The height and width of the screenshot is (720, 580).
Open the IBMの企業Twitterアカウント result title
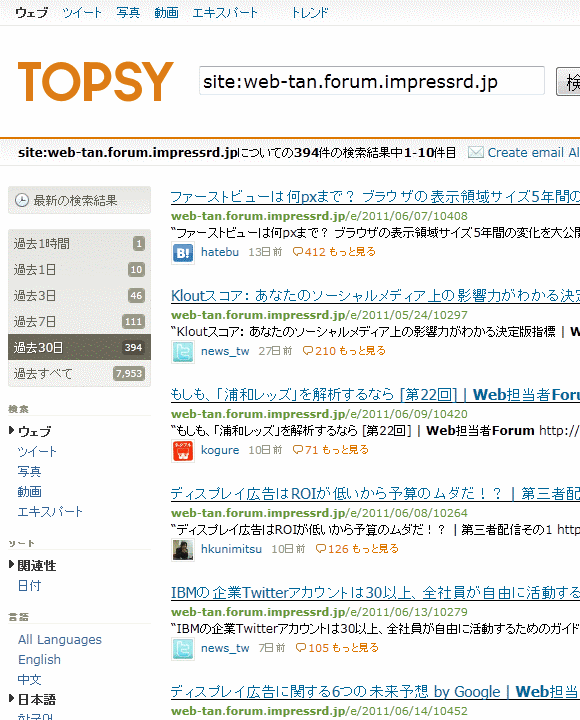tap(375, 593)
